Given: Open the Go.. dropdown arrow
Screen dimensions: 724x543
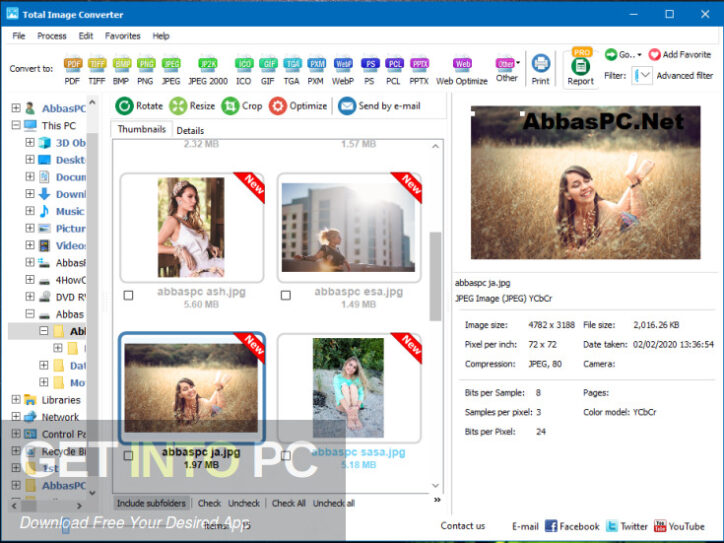Looking at the screenshot, I should point(640,54).
